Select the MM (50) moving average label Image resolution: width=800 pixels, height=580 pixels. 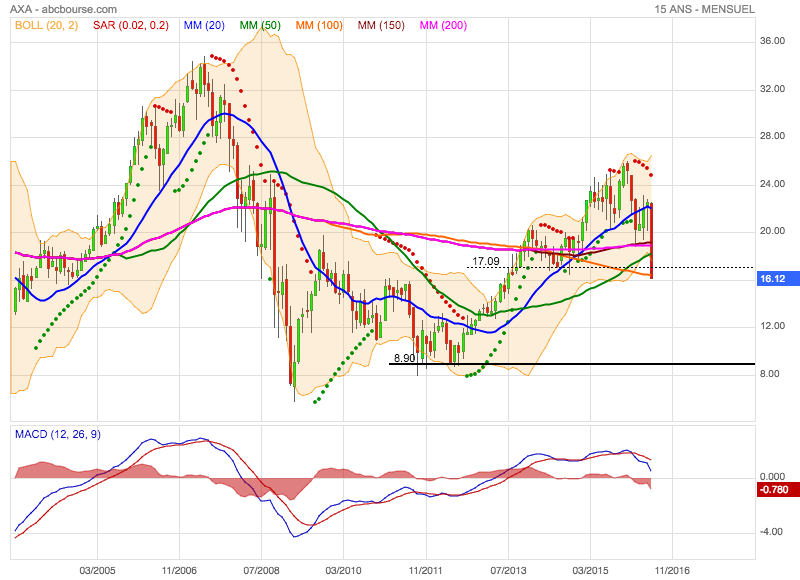pyautogui.click(x=260, y=26)
